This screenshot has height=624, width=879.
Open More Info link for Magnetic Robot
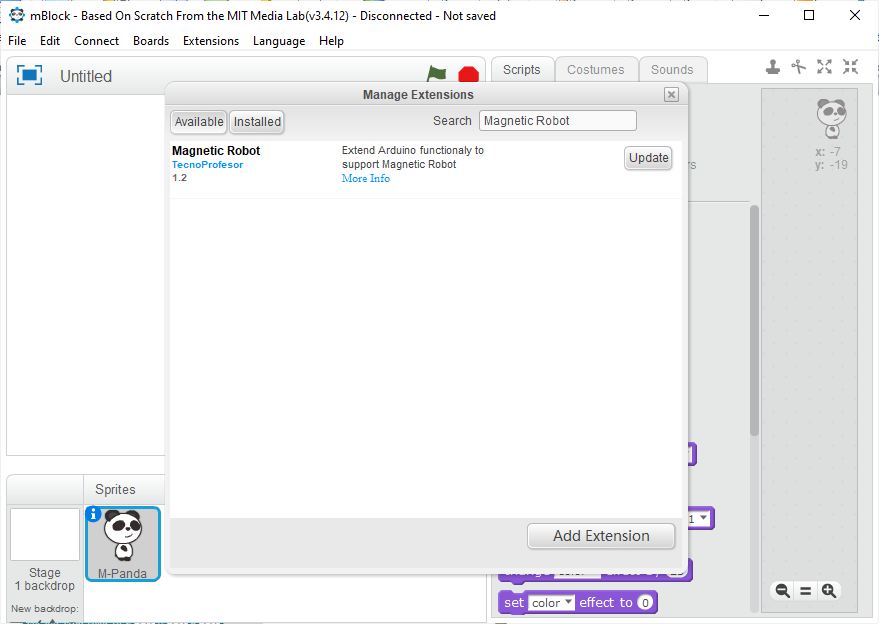point(366,178)
